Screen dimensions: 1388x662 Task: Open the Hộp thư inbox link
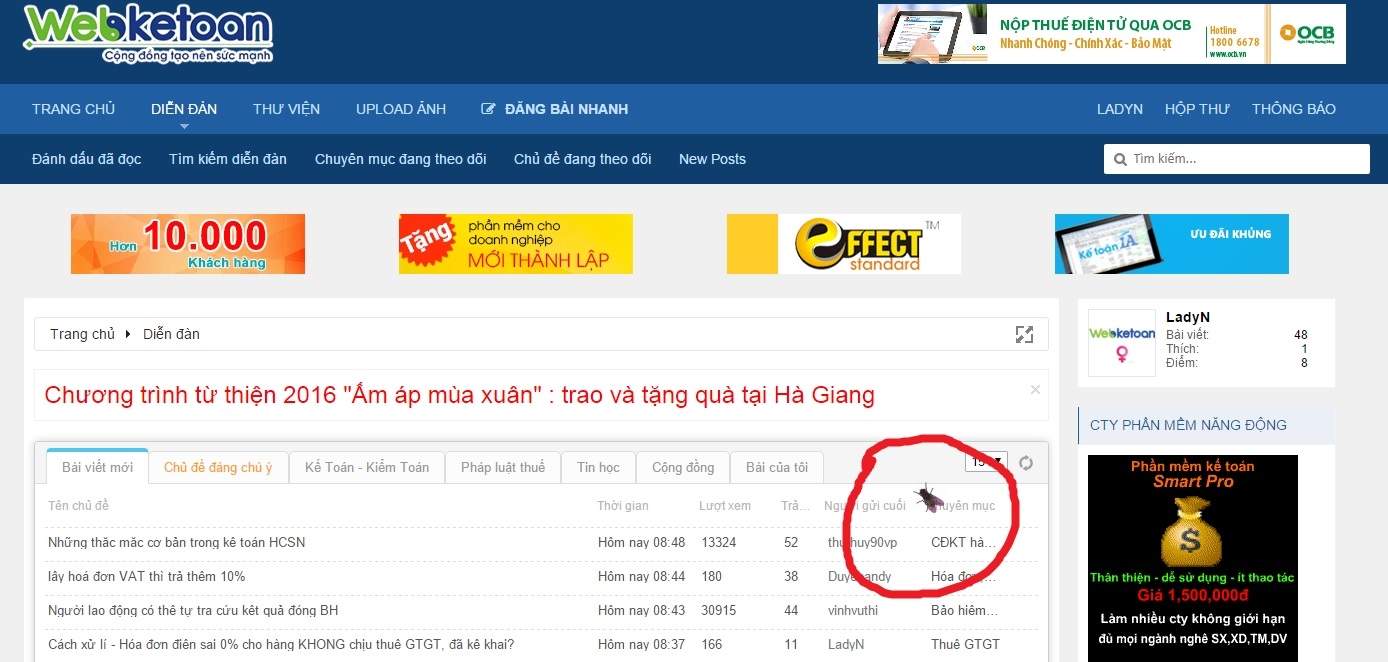pos(1197,109)
